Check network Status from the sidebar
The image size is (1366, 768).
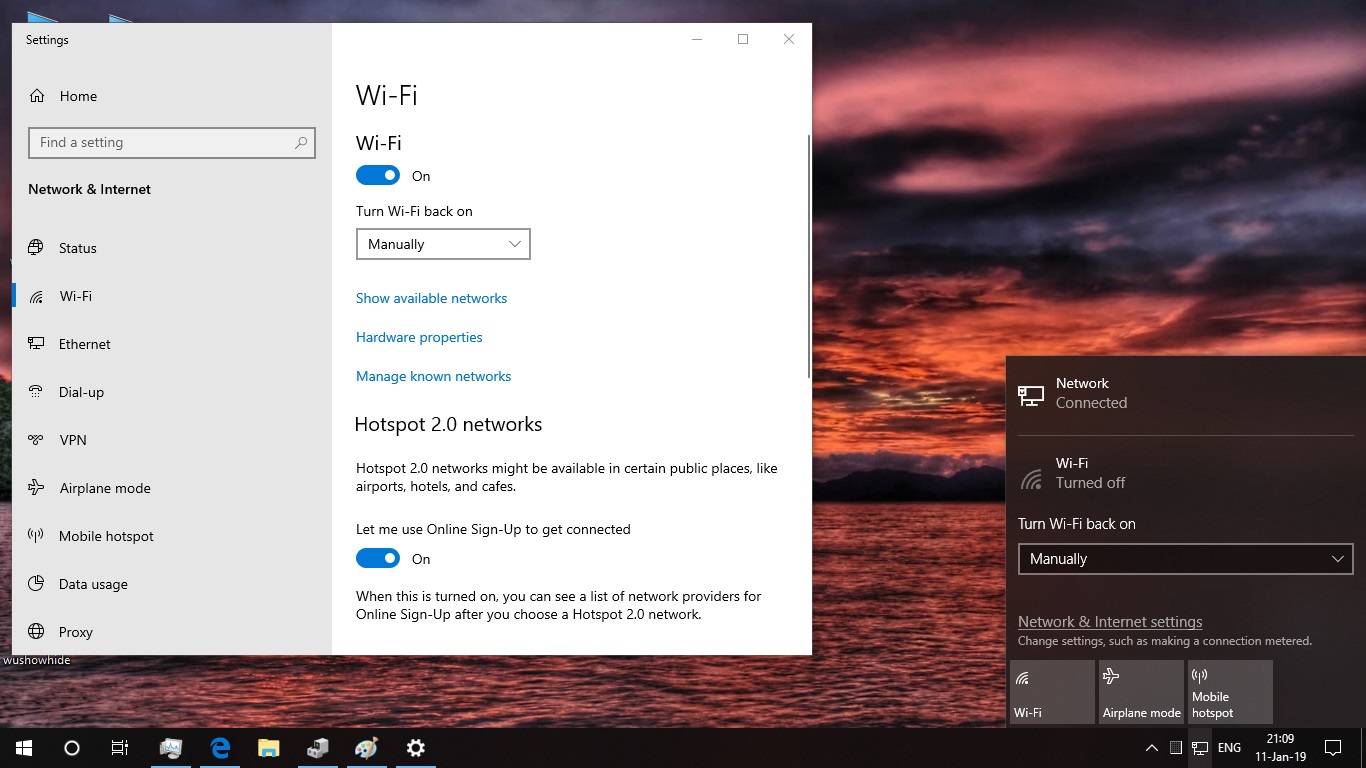click(x=78, y=248)
